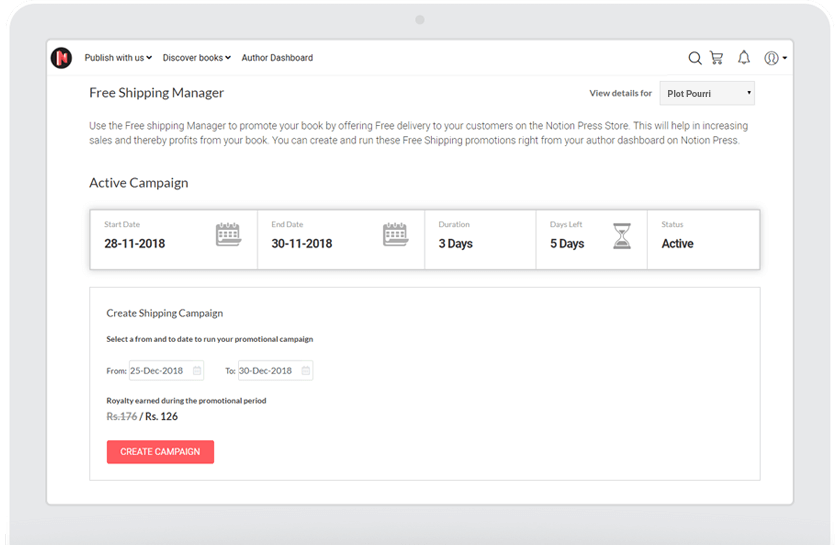Click the Start Date calendar icon
This screenshot has width=840, height=545.
[x=228, y=236]
